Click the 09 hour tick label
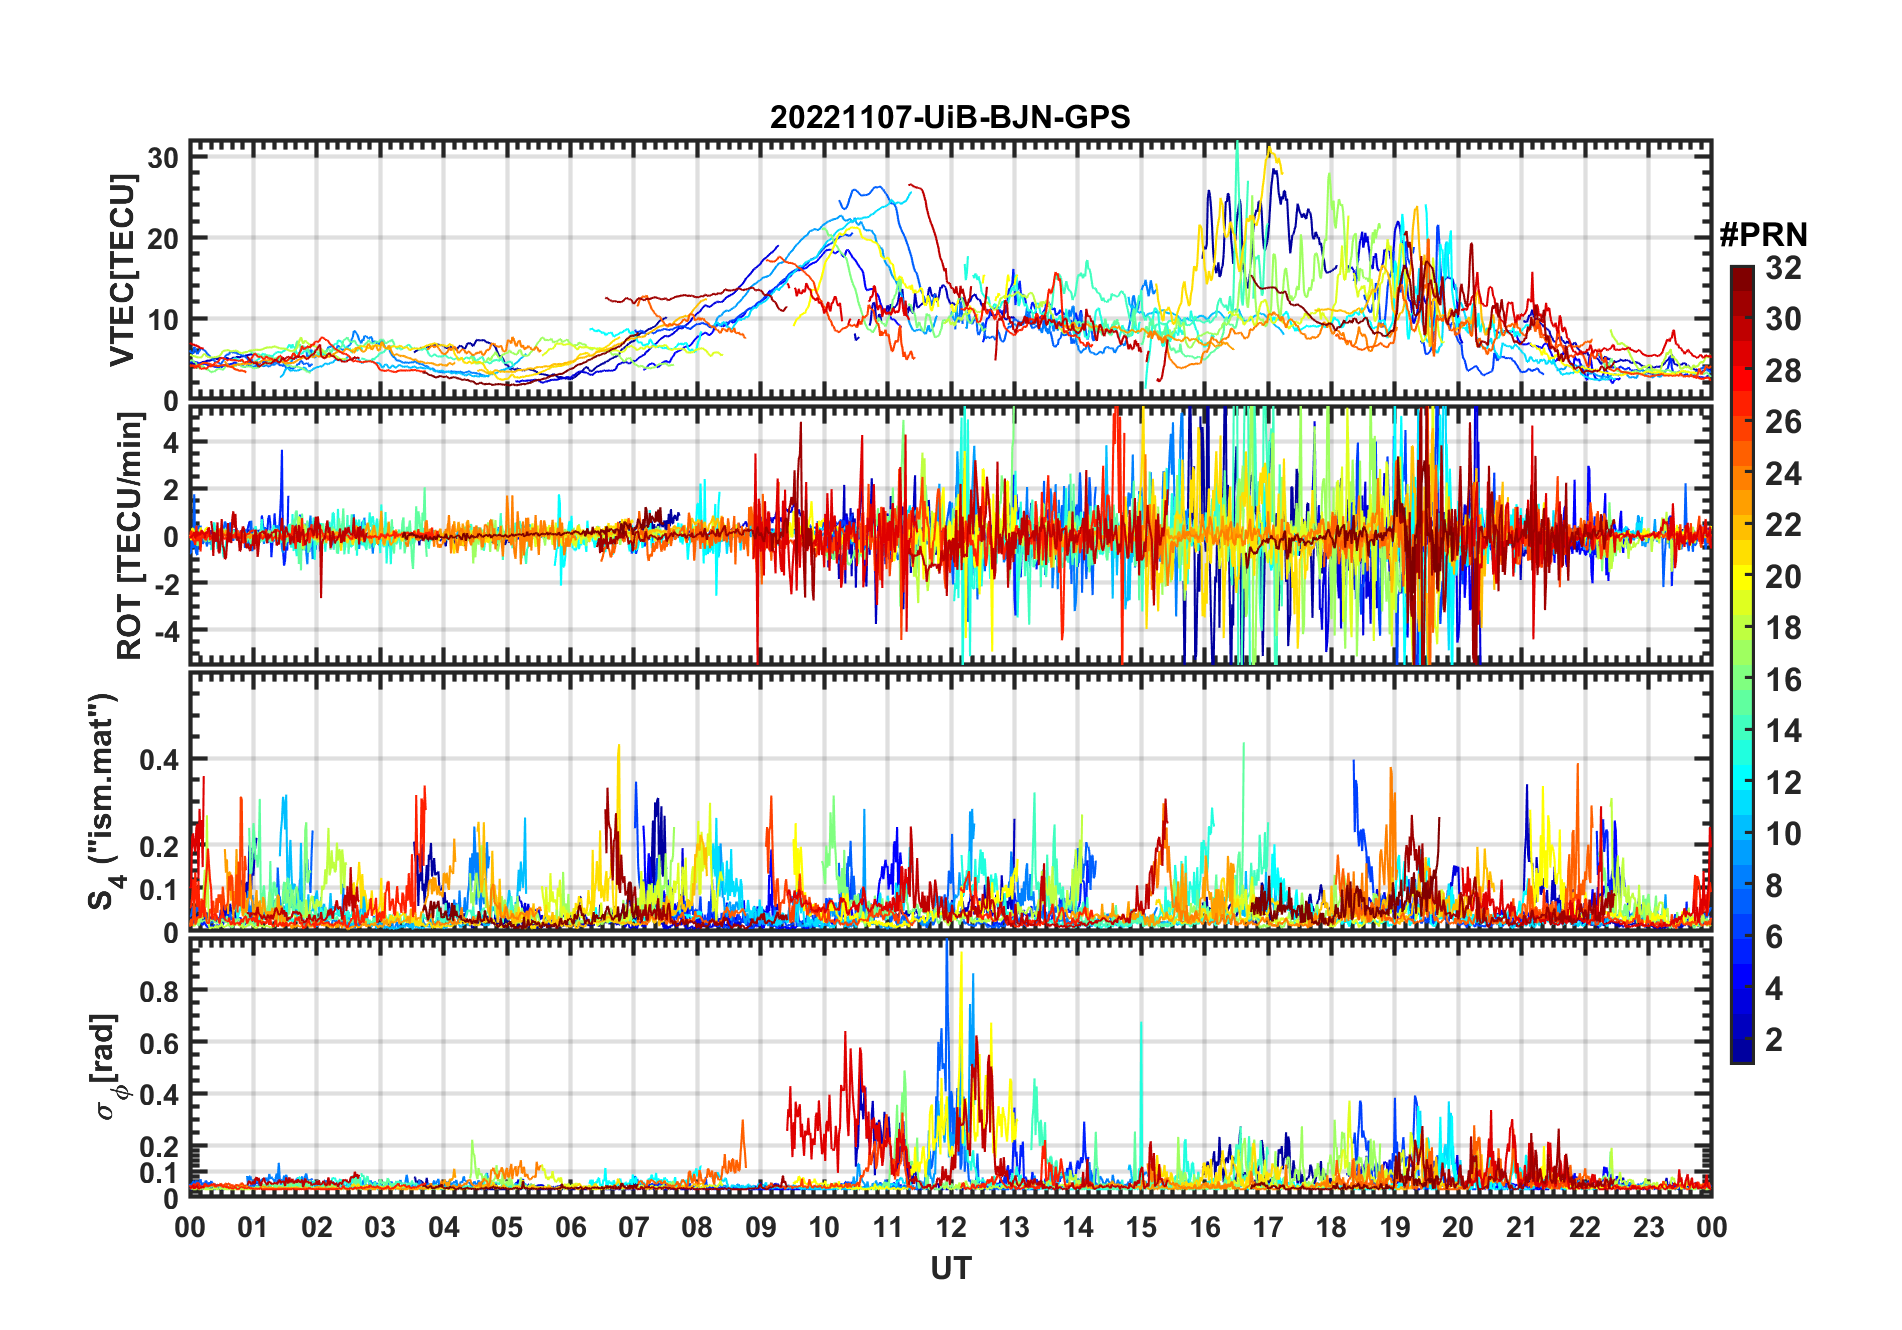 click(760, 1227)
